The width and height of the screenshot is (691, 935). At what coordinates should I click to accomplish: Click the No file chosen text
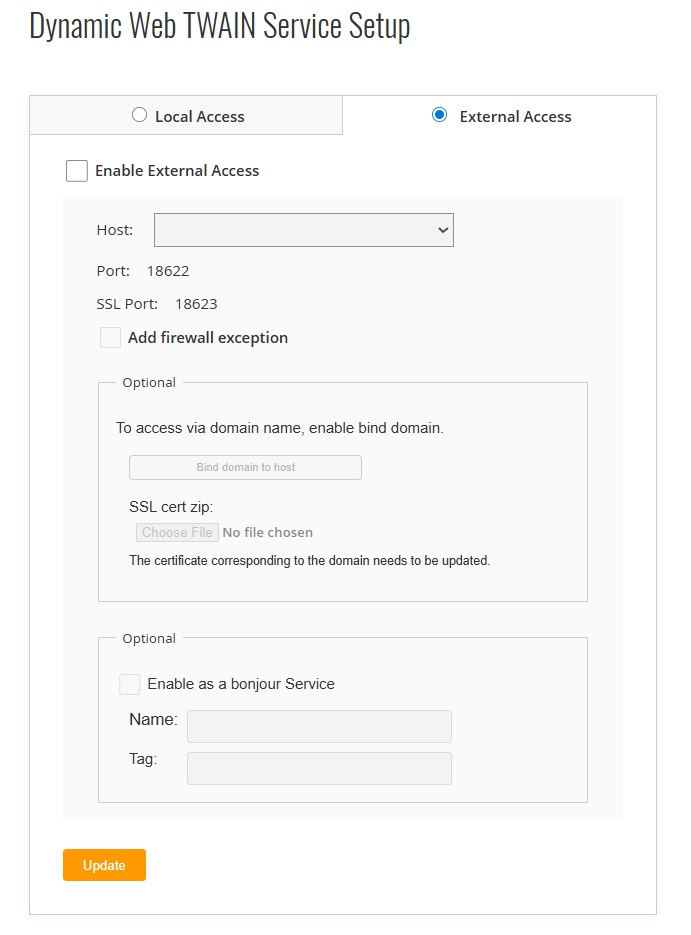pos(267,533)
